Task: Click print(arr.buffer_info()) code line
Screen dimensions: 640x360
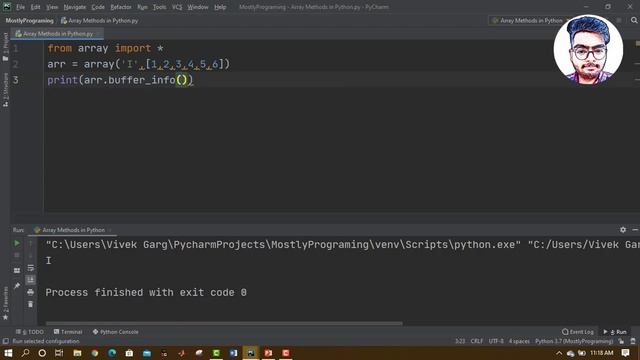Action: (120, 80)
